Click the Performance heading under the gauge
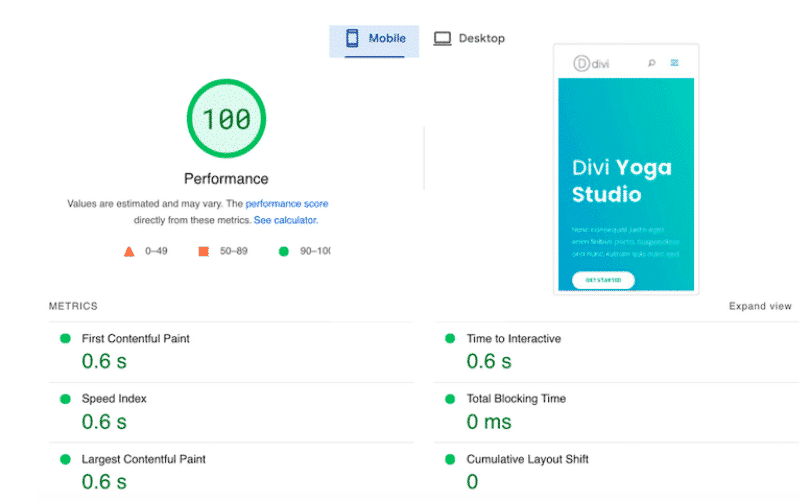 [x=226, y=179]
